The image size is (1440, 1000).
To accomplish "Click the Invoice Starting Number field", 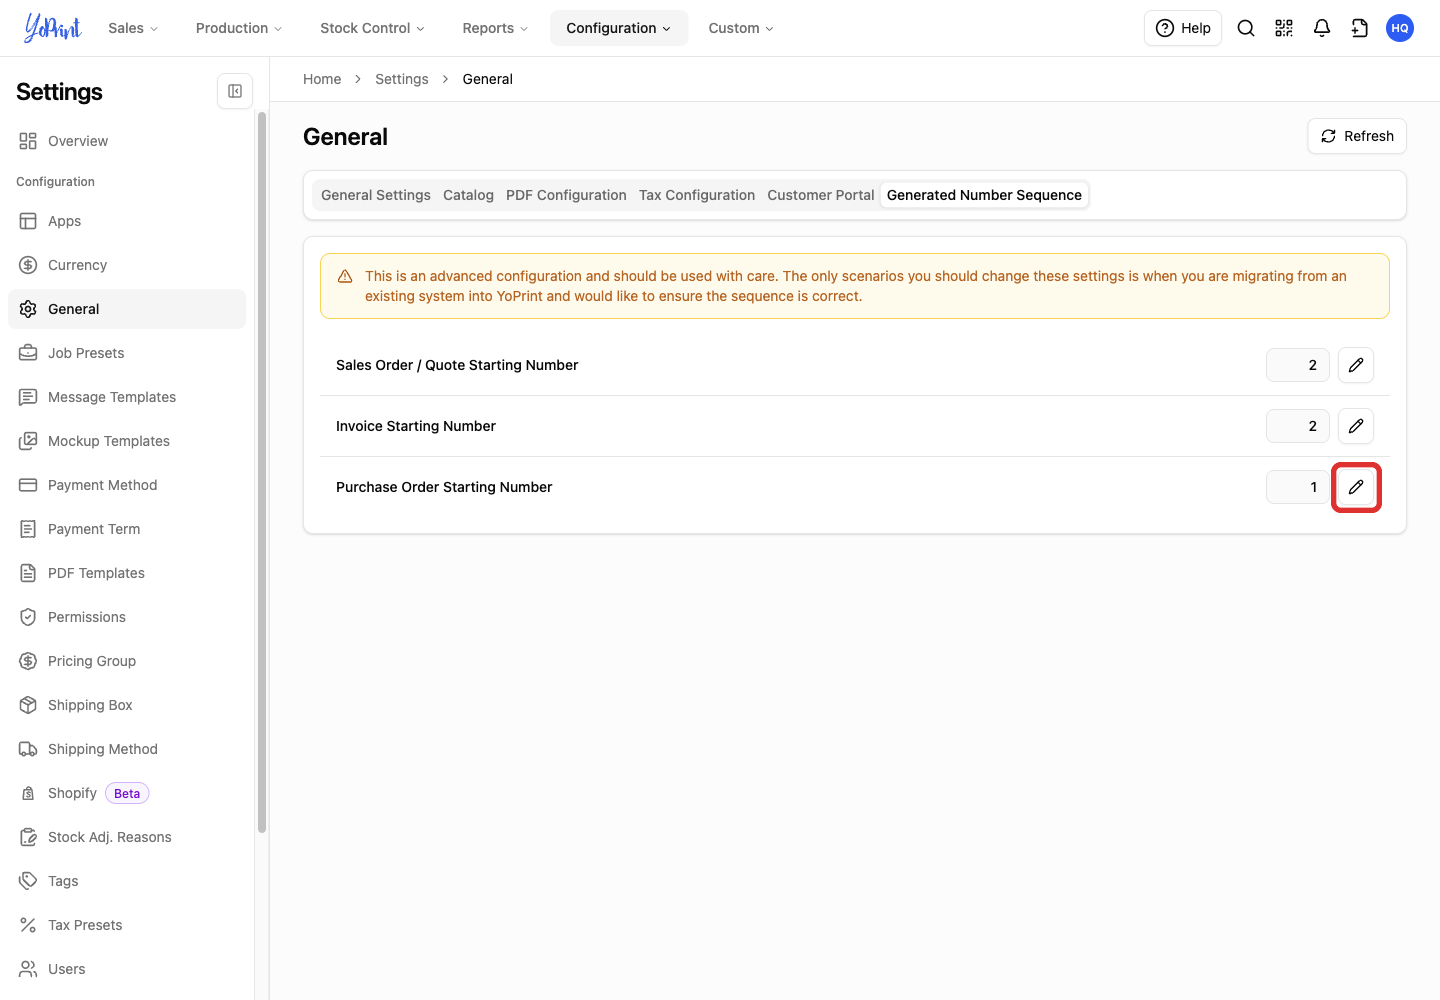I will (x=1298, y=426).
